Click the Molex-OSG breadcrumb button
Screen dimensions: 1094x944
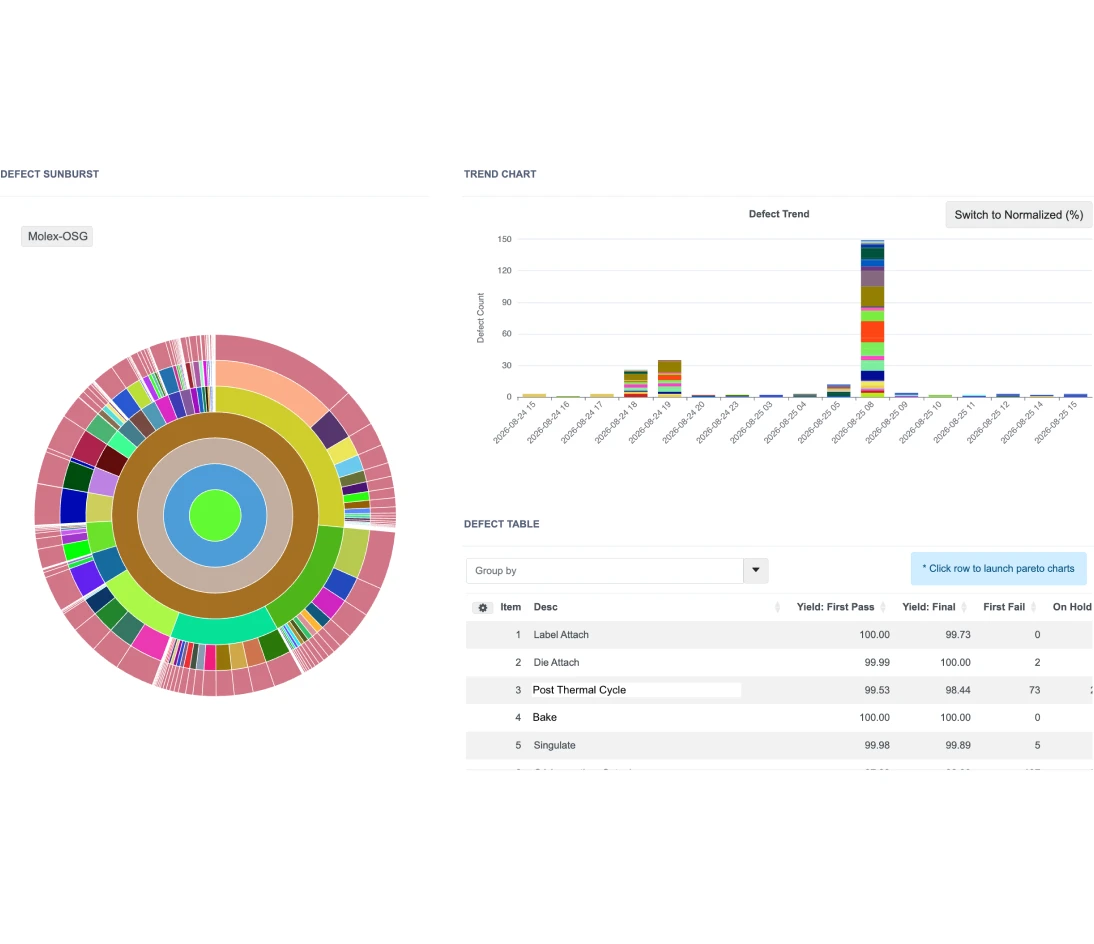click(x=57, y=237)
